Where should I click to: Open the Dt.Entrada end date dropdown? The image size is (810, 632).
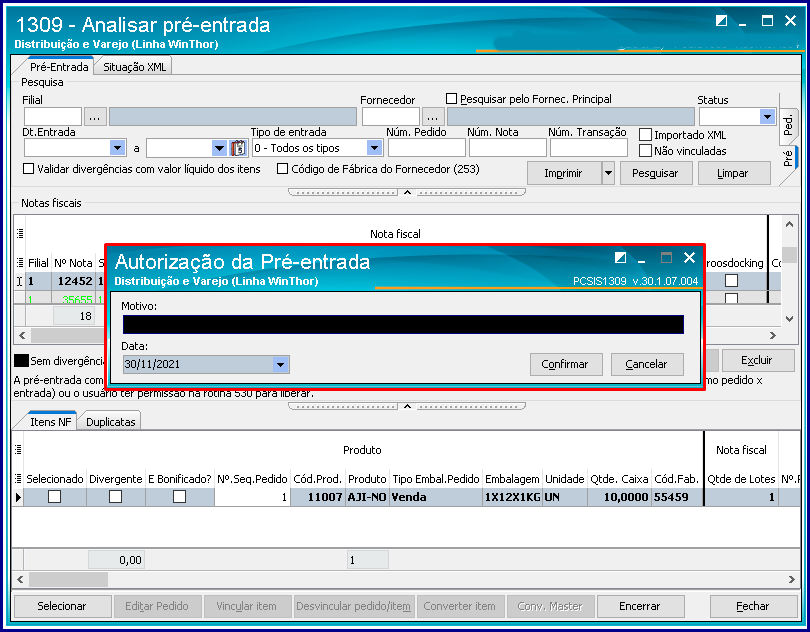tap(220, 148)
